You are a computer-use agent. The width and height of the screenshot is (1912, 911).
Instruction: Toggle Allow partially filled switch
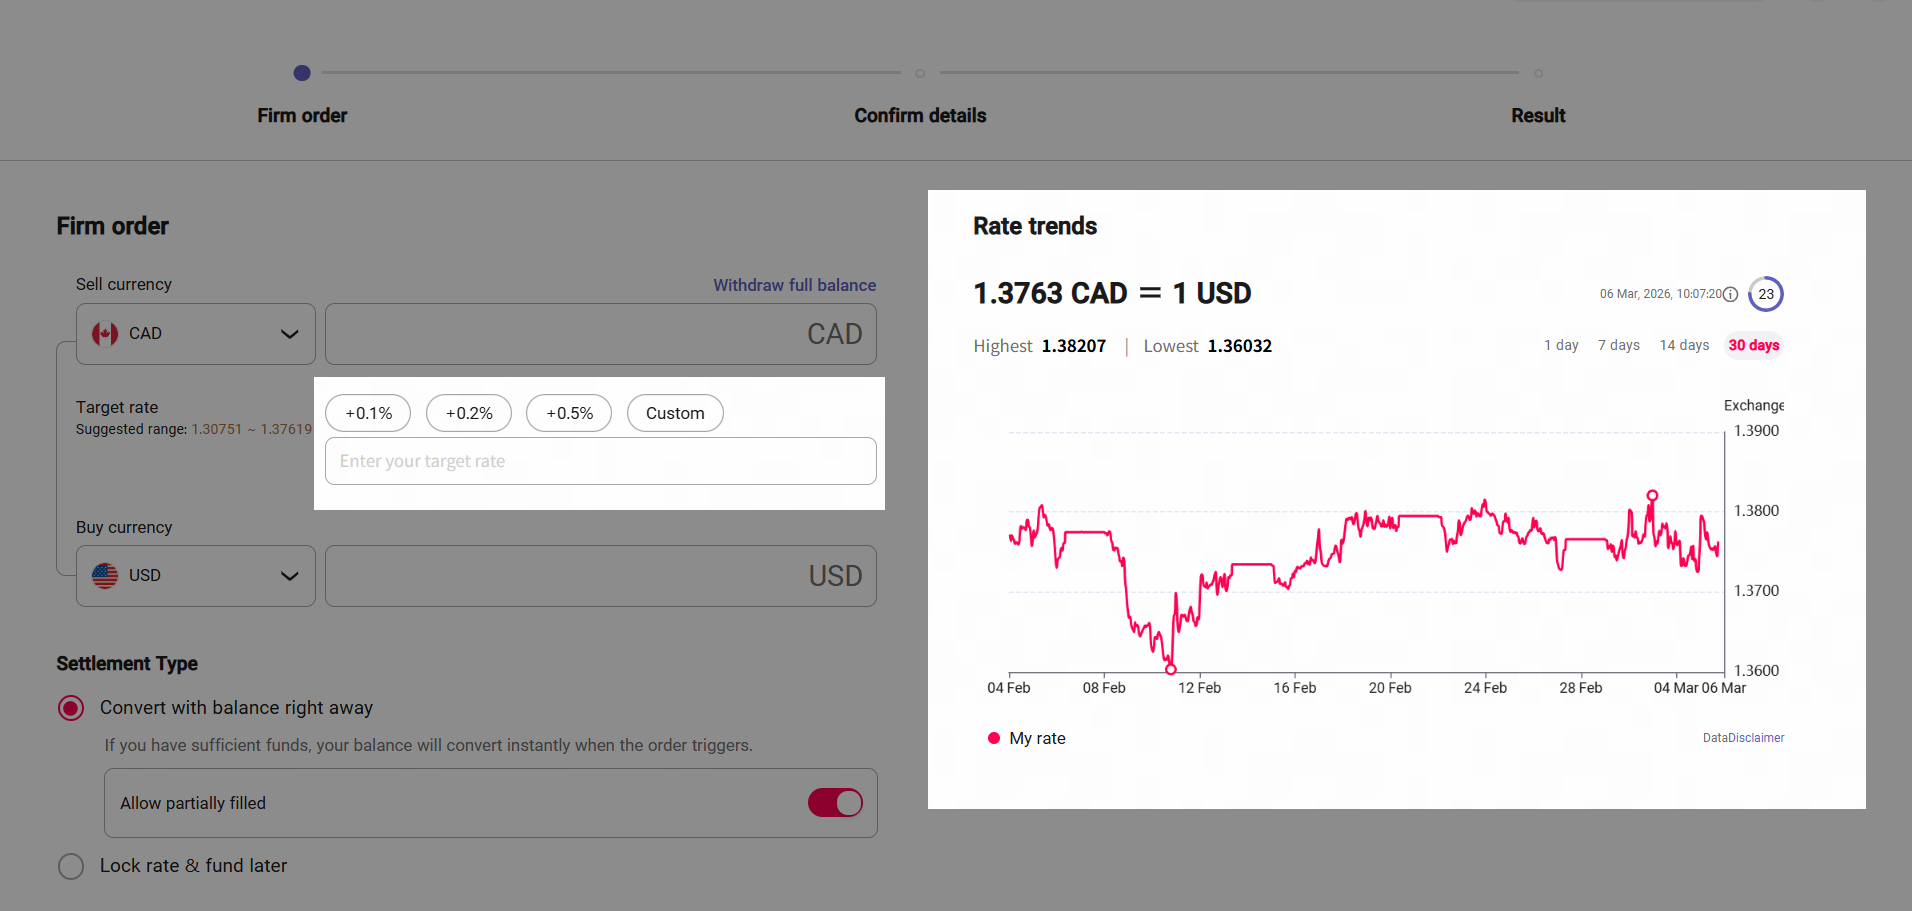[x=835, y=803]
